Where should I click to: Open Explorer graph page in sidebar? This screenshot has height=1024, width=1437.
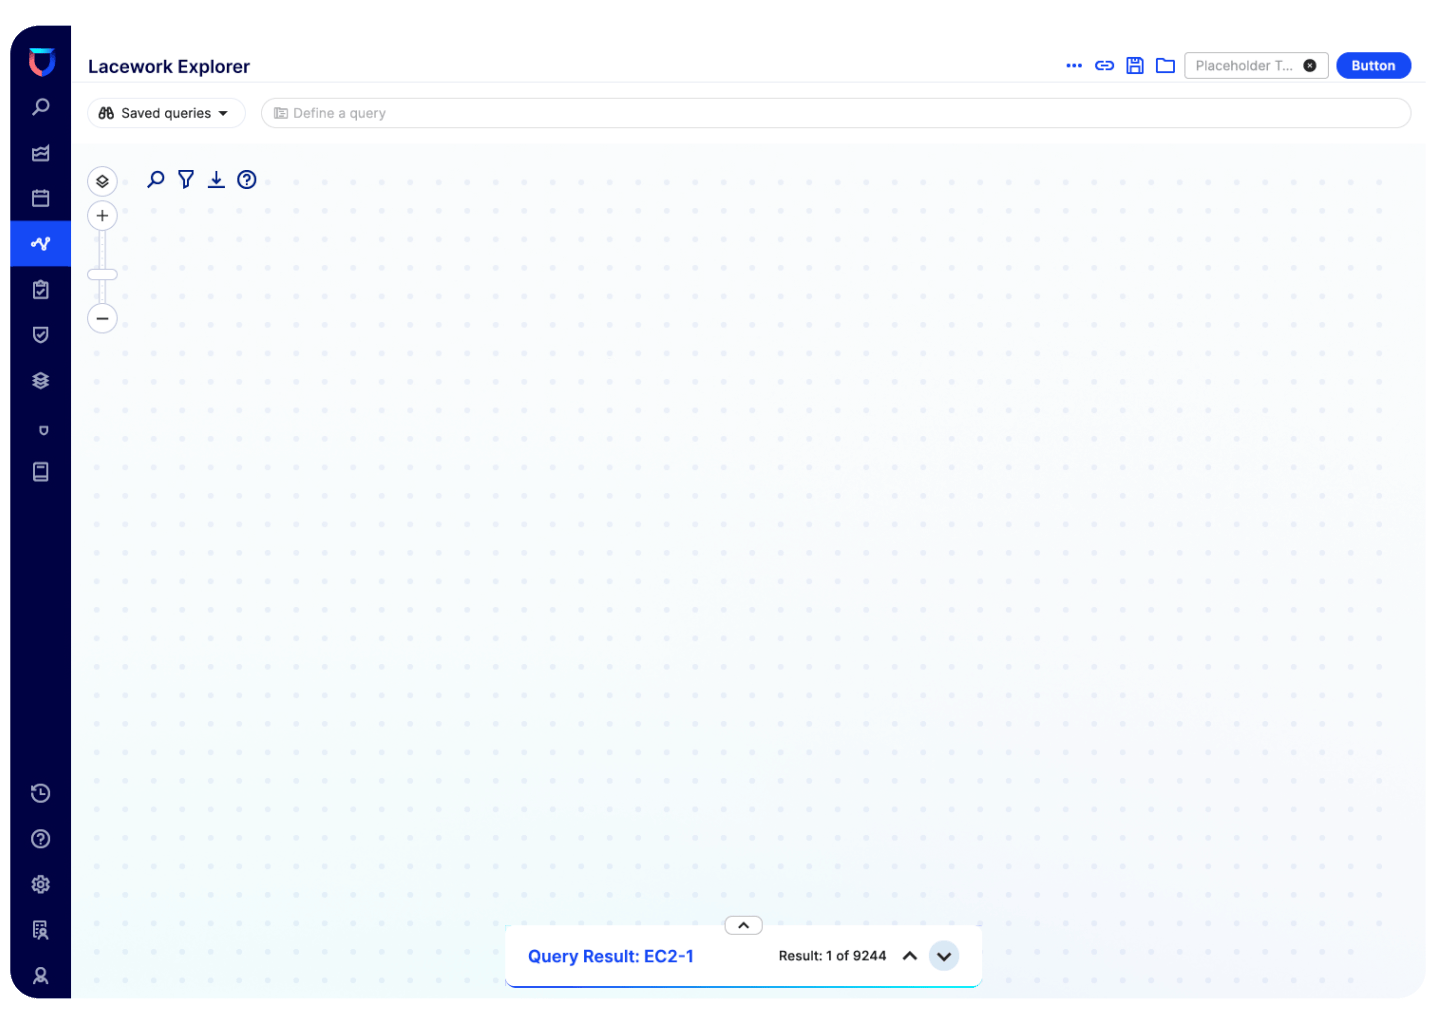40,244
